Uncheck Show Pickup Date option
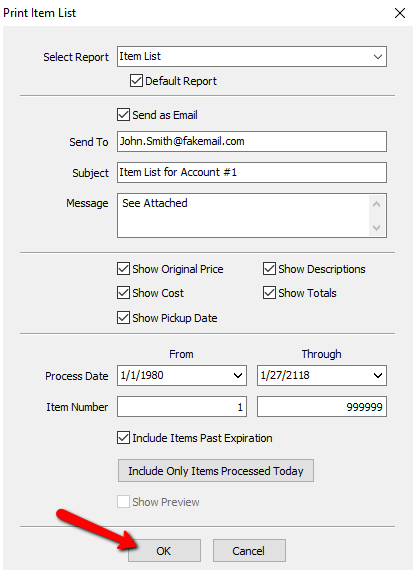This screenshot has width=413, height=572. pyautogui.click(x=123, y=318)
